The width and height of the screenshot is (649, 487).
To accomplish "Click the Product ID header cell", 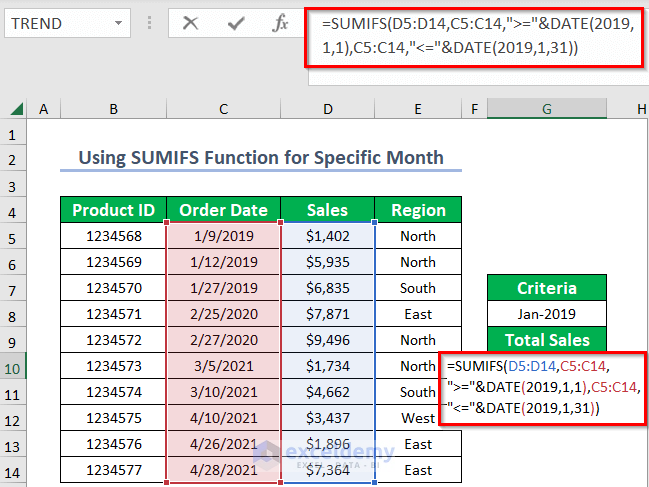I will coord(113,210).
